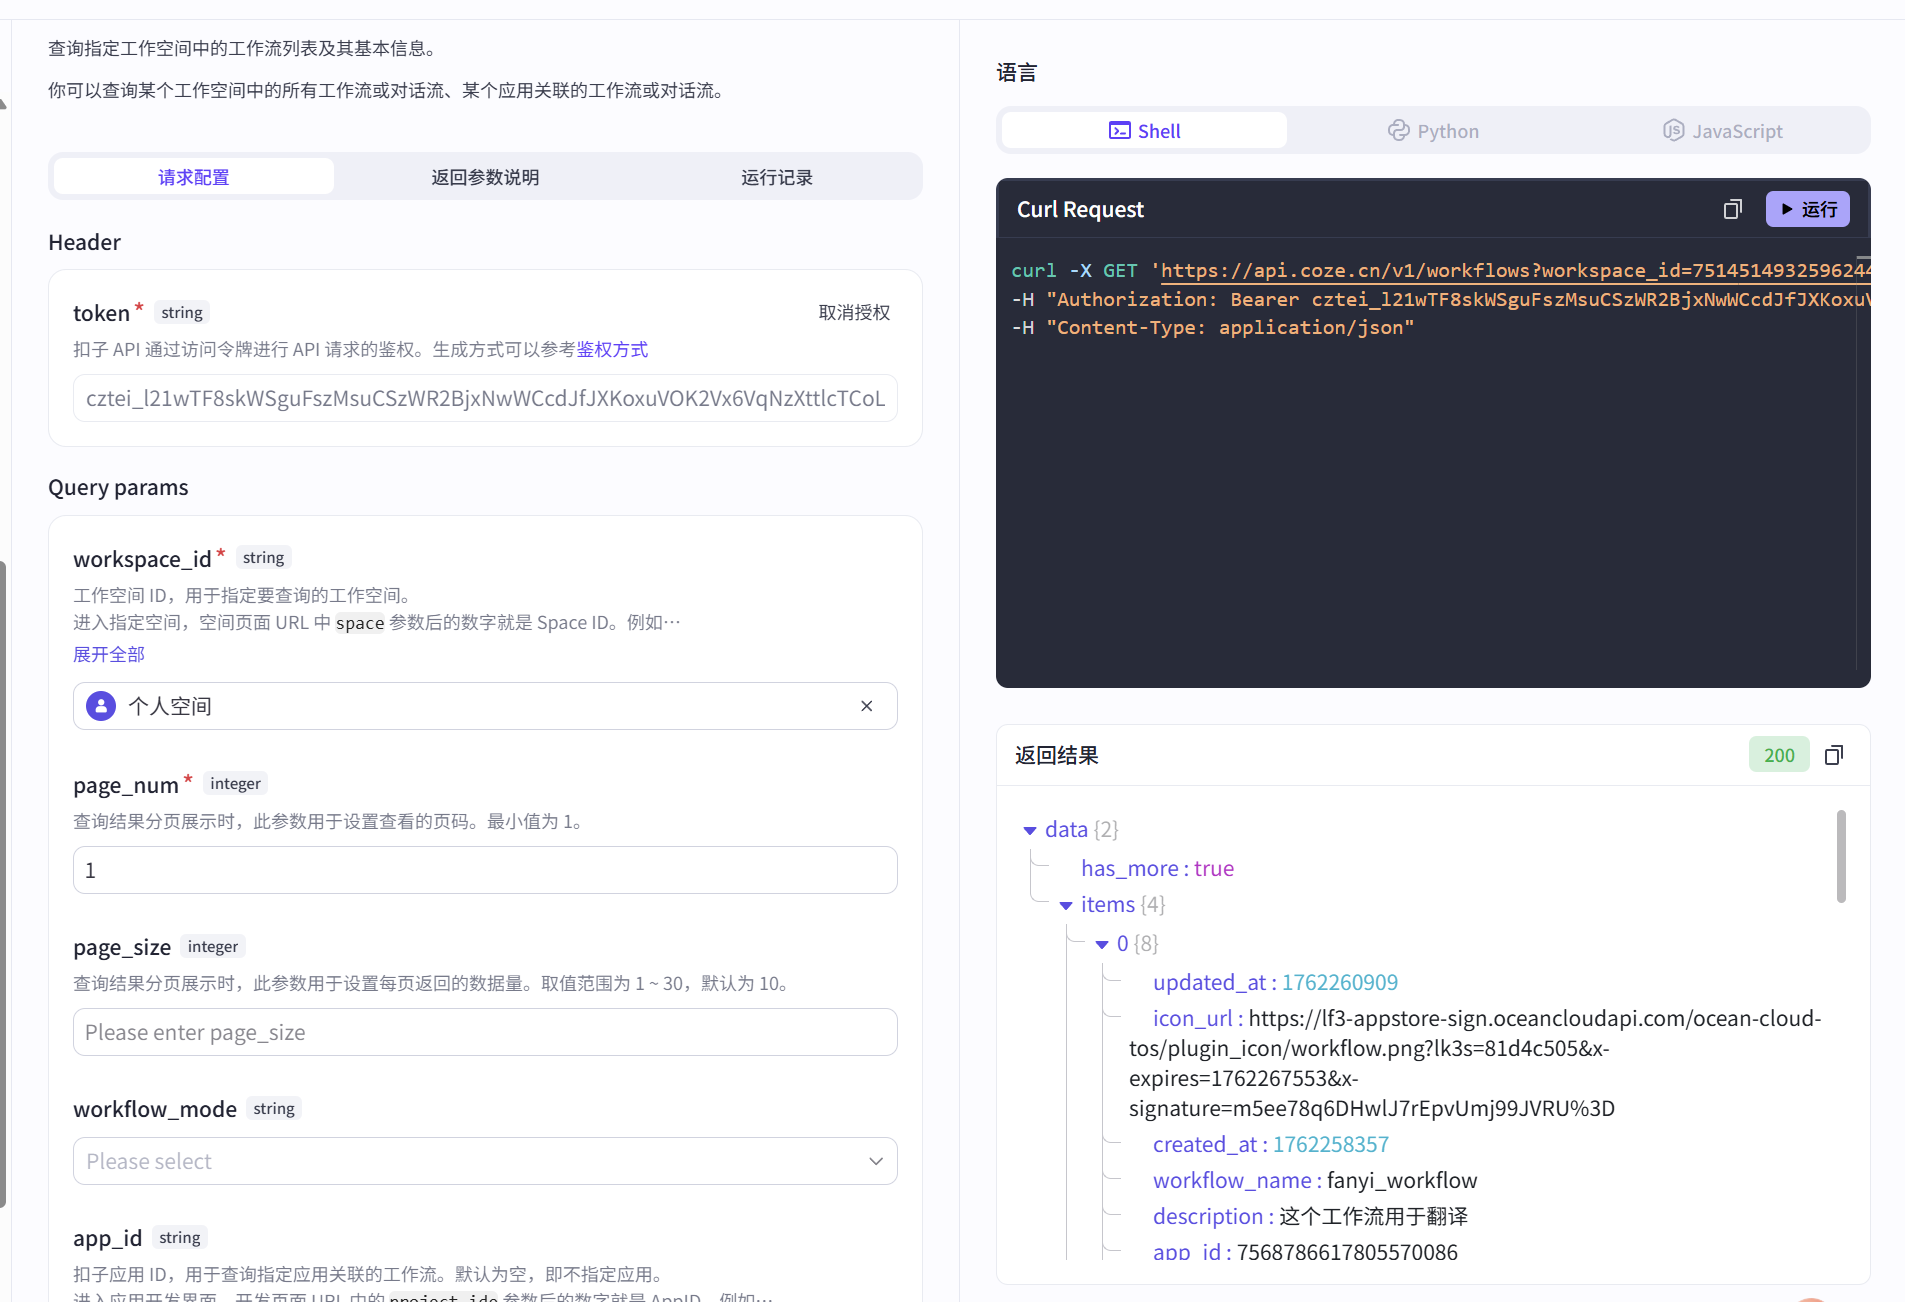Click the created_at value 1762258357
Screen dimensions: 1905x1302
click(x=1331, y=1144)
